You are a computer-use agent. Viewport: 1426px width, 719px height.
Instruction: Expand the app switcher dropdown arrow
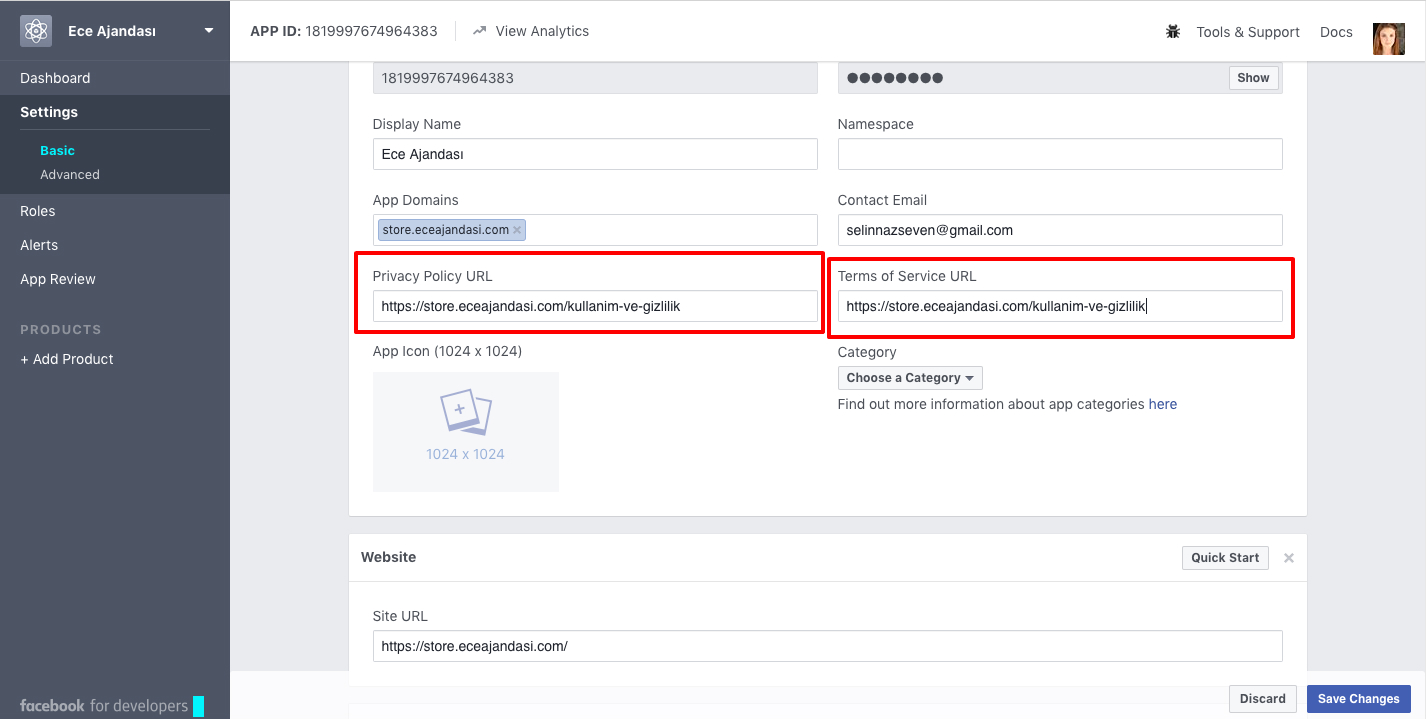209,30
